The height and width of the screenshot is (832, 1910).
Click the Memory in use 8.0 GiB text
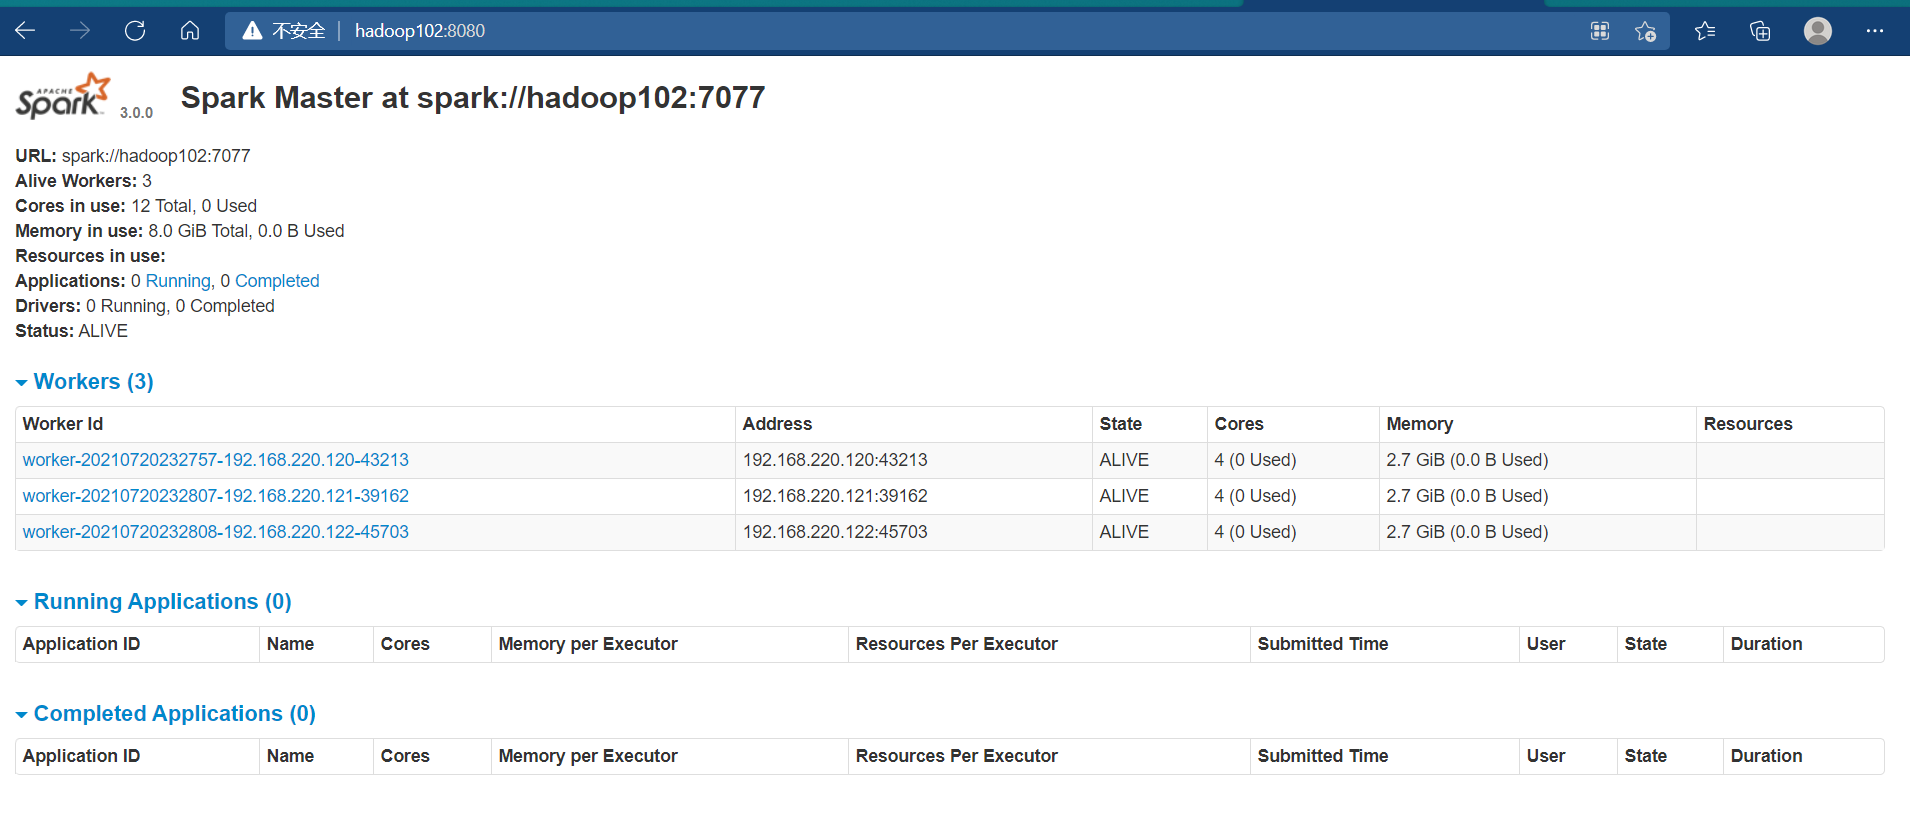click(x=180, y=231)
